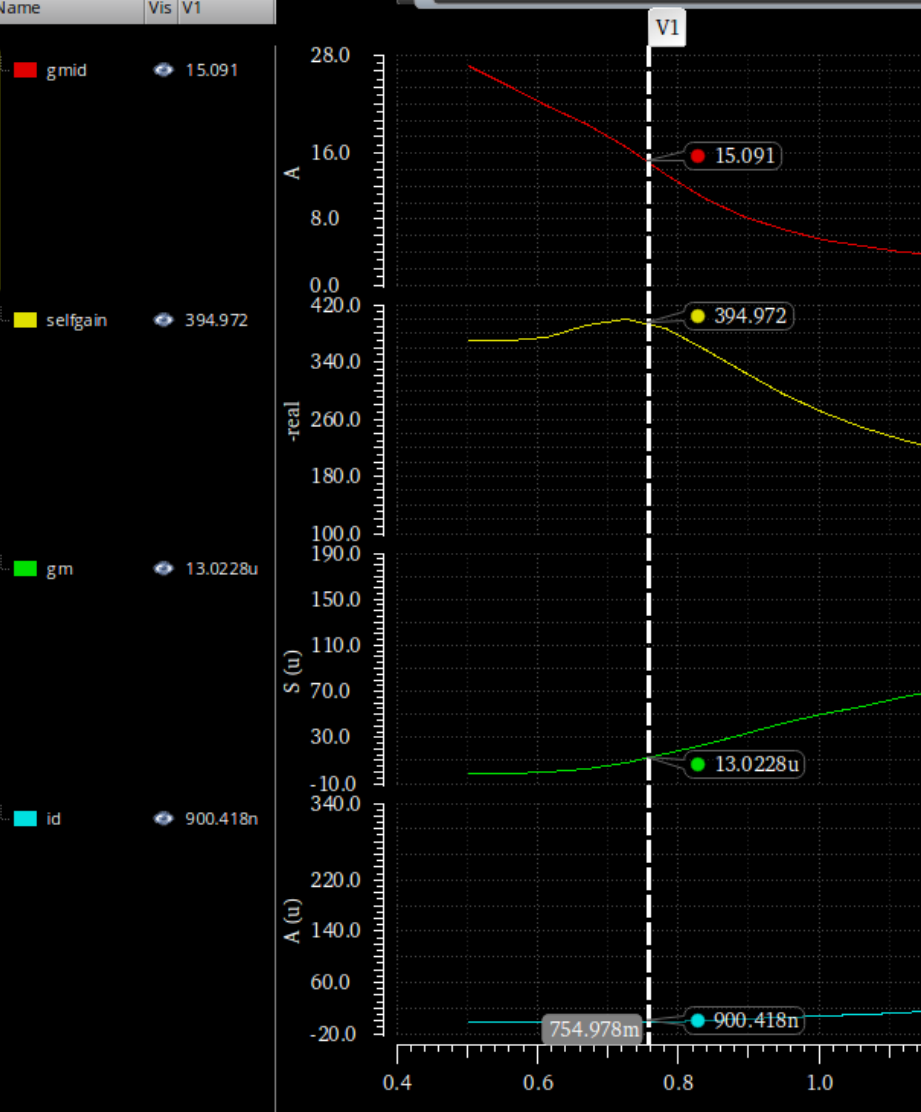Screen dimensions: 921x1112
Task: Click the 13.0228u gm marker readout
Action: point(744,764)
